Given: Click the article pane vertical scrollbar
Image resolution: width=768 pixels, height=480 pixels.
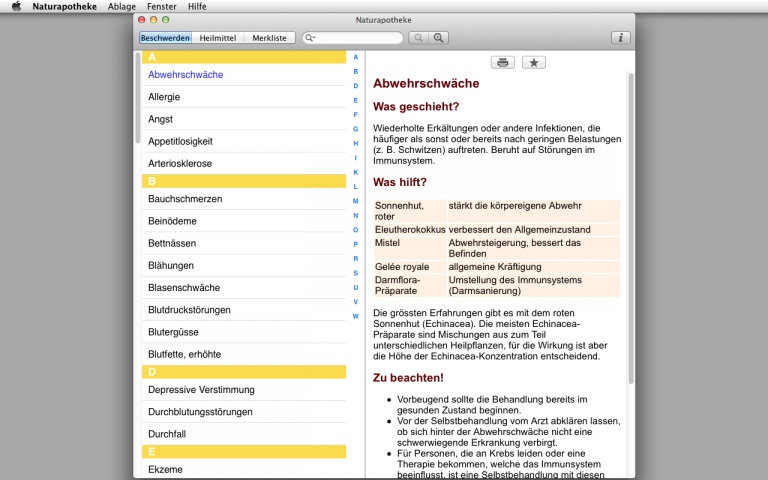Looking at the screenshot, I should 631,228.
